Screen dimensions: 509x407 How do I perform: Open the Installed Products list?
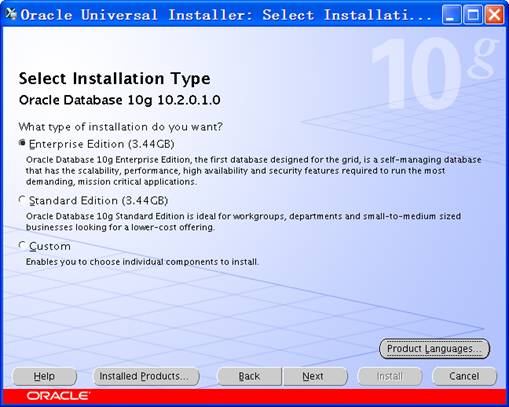click(146, 376)
